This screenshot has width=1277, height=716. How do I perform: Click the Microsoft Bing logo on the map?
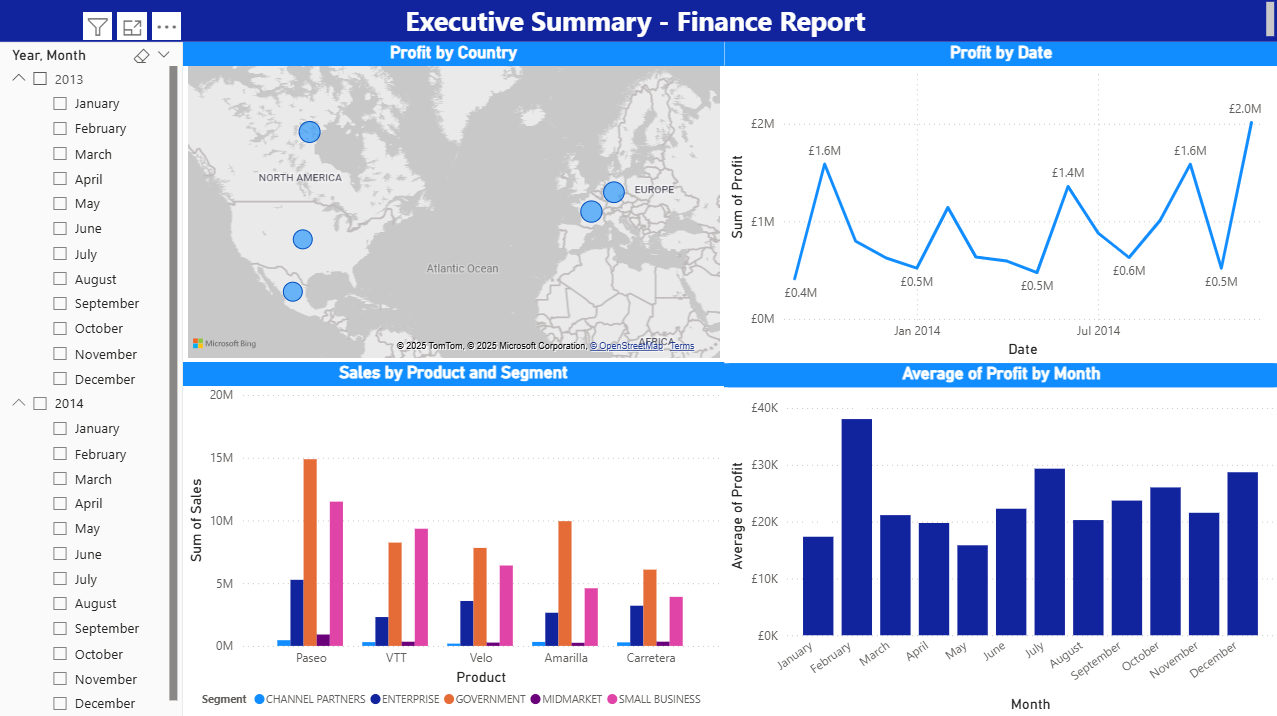click(225, 344)
